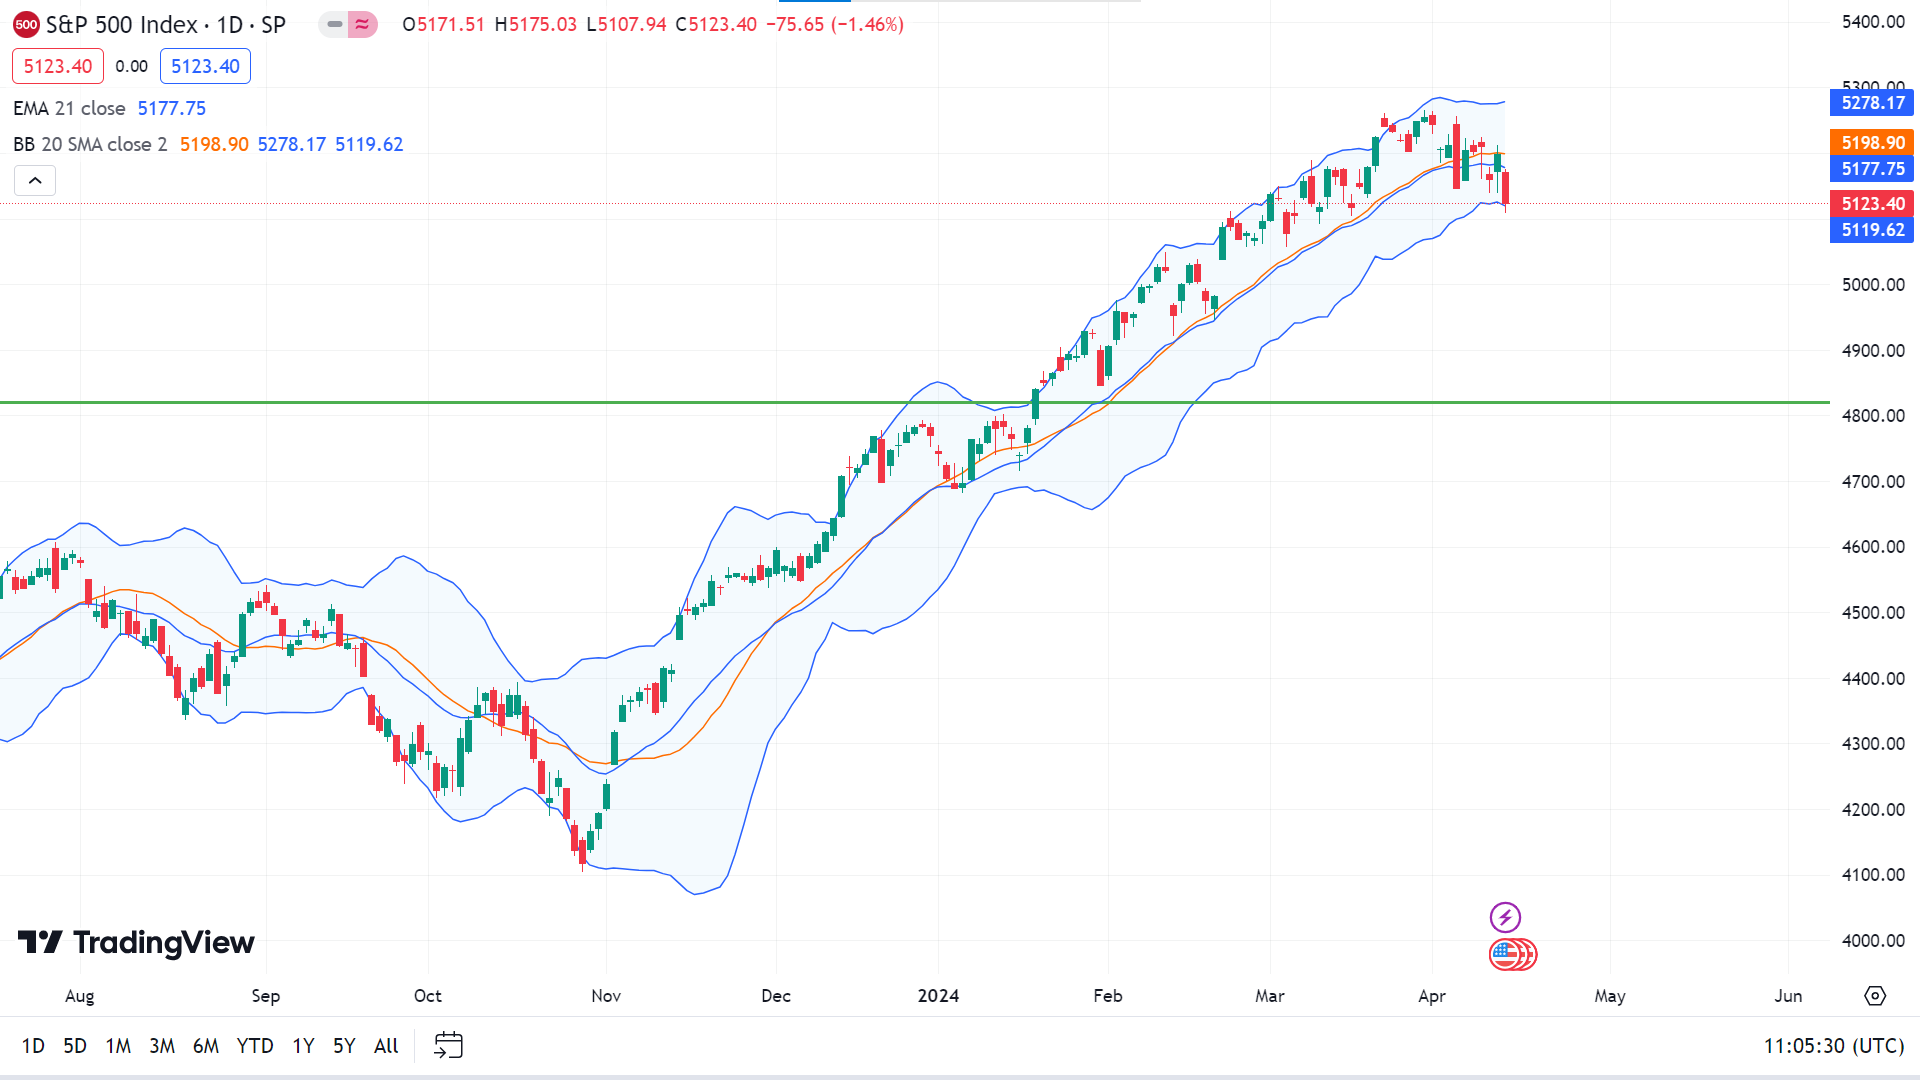Click the S&P 500 red logo icon
The image size is (1920, 1080).
[26, 25]
